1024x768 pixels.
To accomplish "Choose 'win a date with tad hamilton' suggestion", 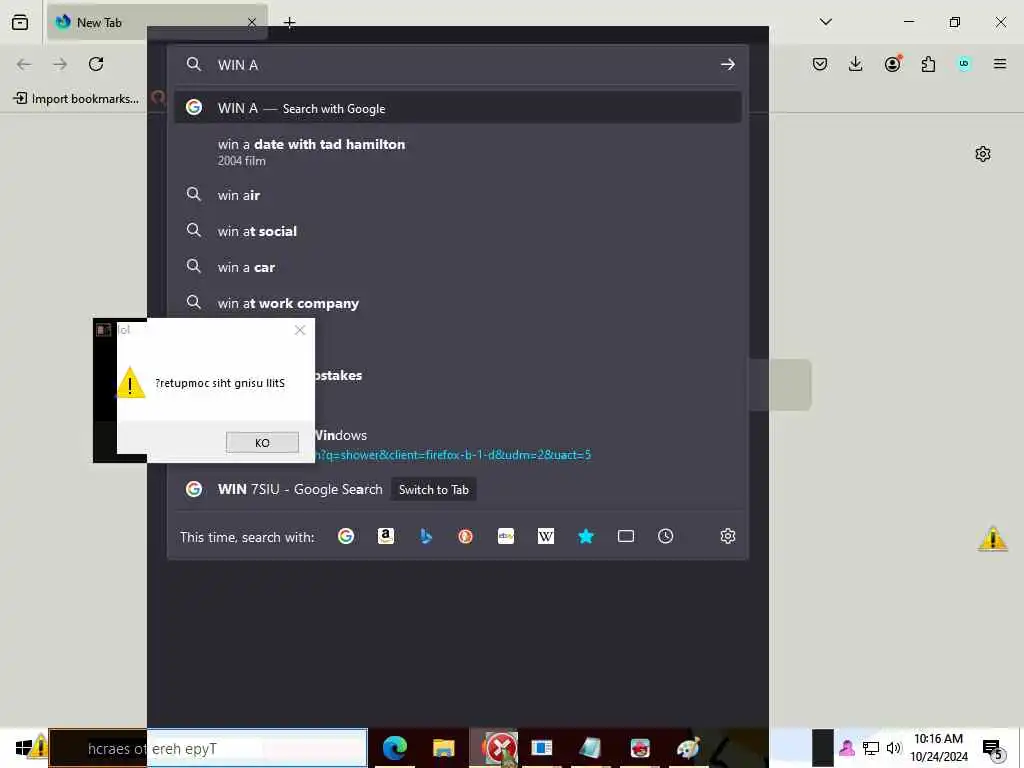I will tap(458, 152).
